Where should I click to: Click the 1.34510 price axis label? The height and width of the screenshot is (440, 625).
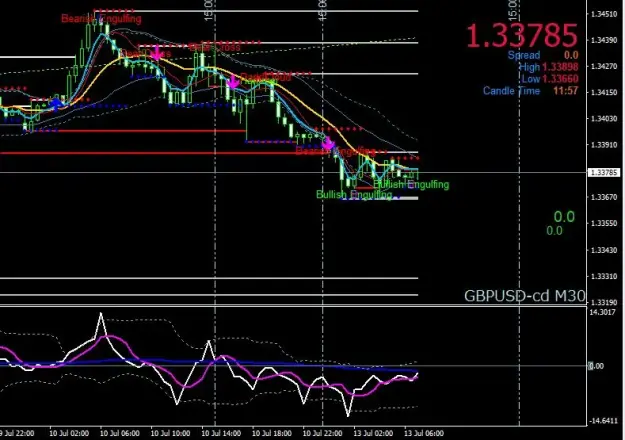coord(603,14)
